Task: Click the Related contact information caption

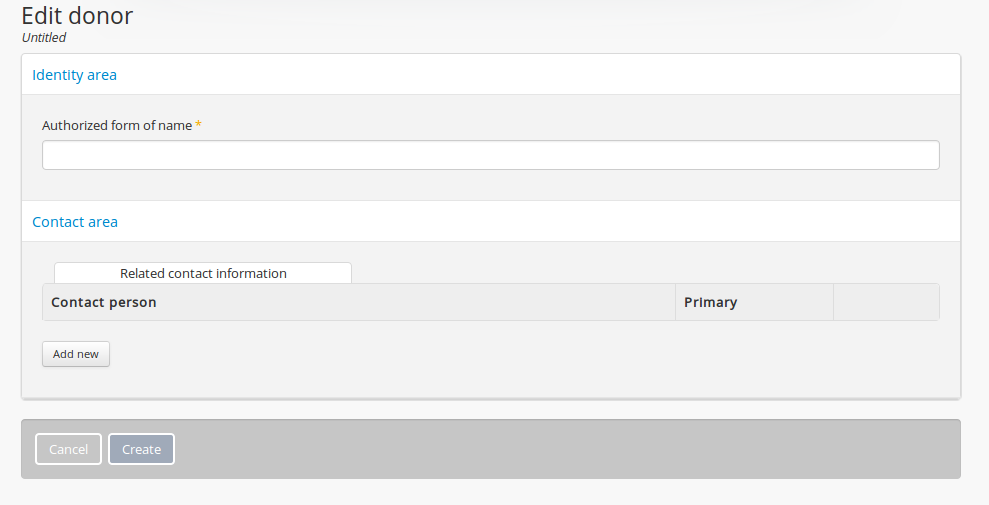Action: point(203,273)
